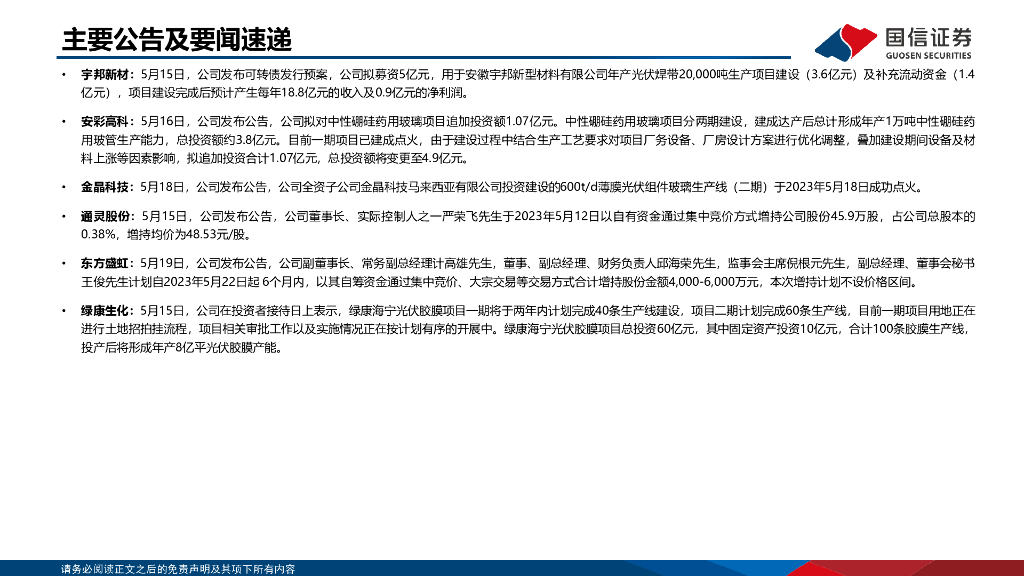
Task: Click the text 600t/d薄膜光伏组件玻璃生产线
Action: pos(642,187)
